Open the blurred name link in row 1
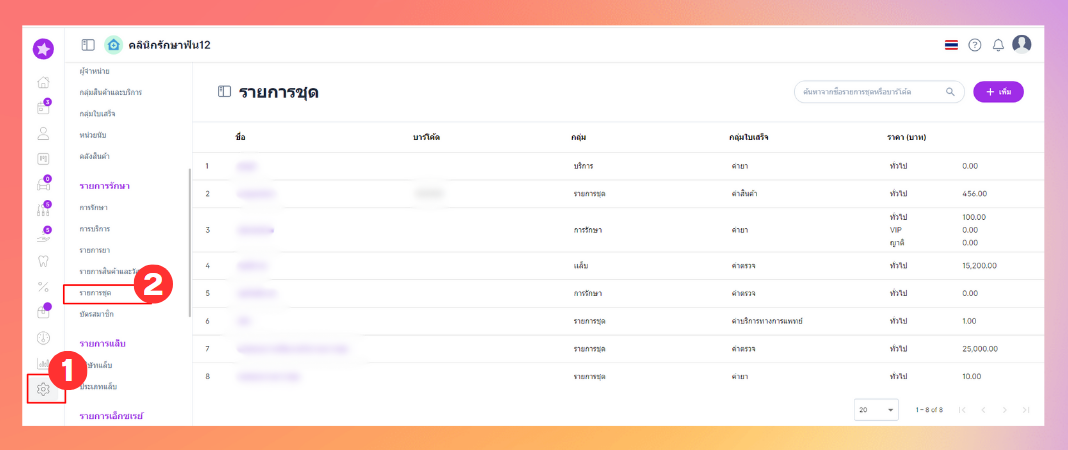 [248, 166]
